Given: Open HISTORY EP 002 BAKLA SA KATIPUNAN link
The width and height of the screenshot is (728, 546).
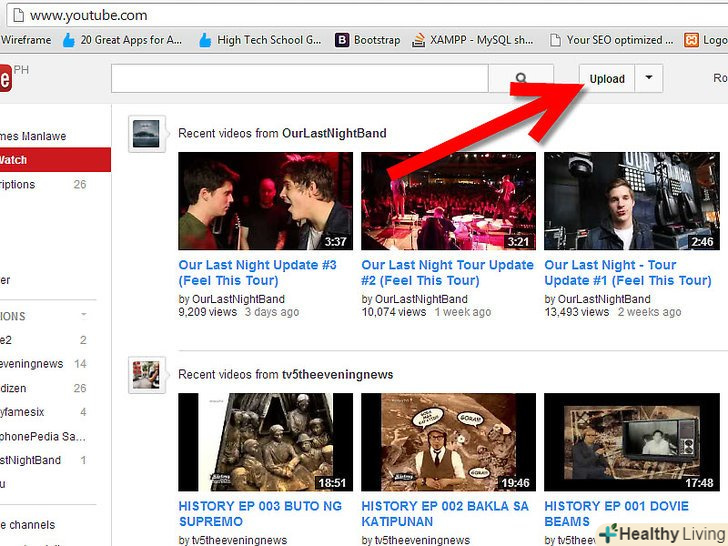Looking at the screenshot, I should coord(445,514).
